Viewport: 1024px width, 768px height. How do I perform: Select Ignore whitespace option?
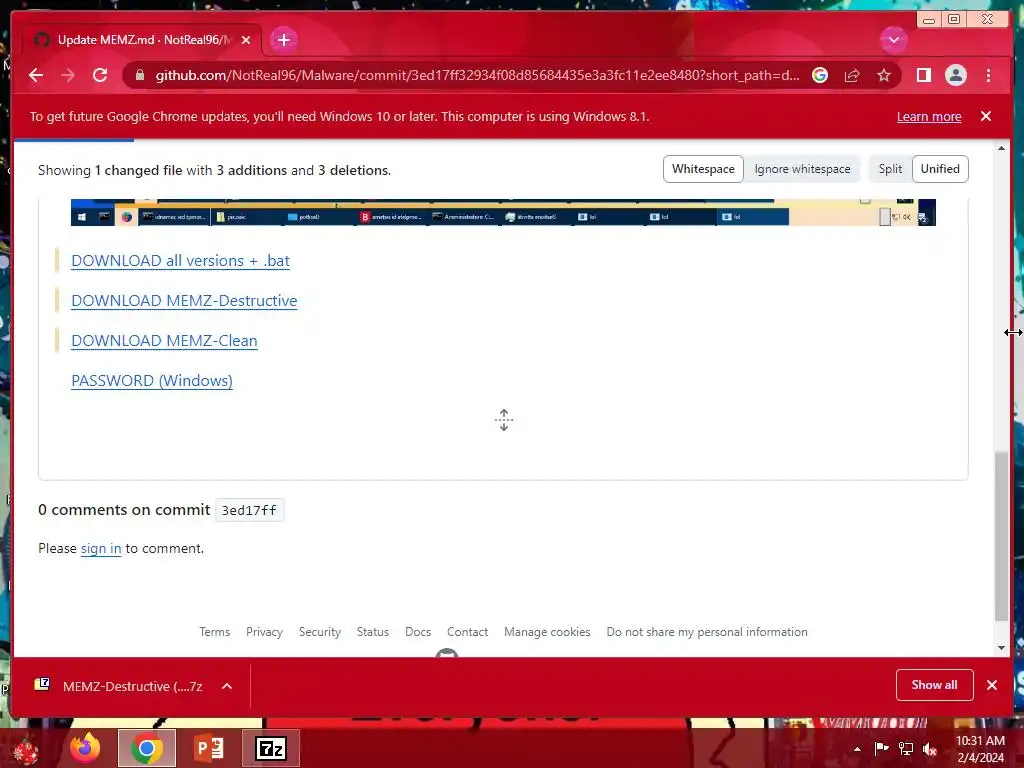(802, 169)
